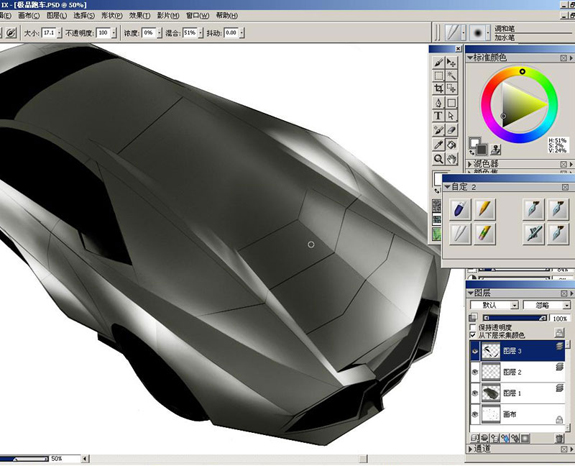The image size is (575, 466).
Task: Delete layer with trash icon
Action: 559,438
